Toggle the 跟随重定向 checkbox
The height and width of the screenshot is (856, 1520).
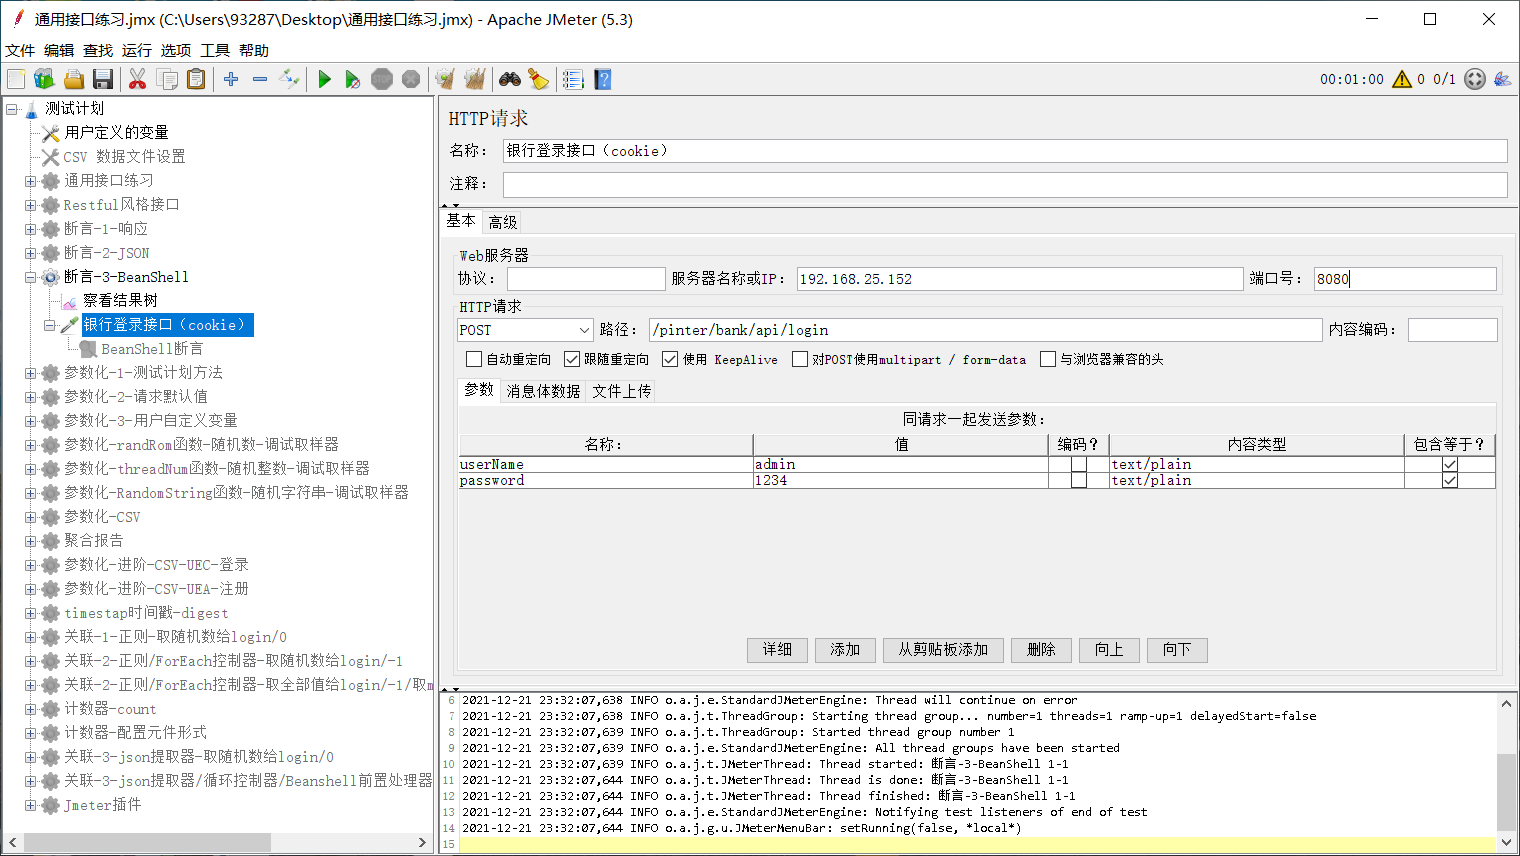tap(572, 359)
